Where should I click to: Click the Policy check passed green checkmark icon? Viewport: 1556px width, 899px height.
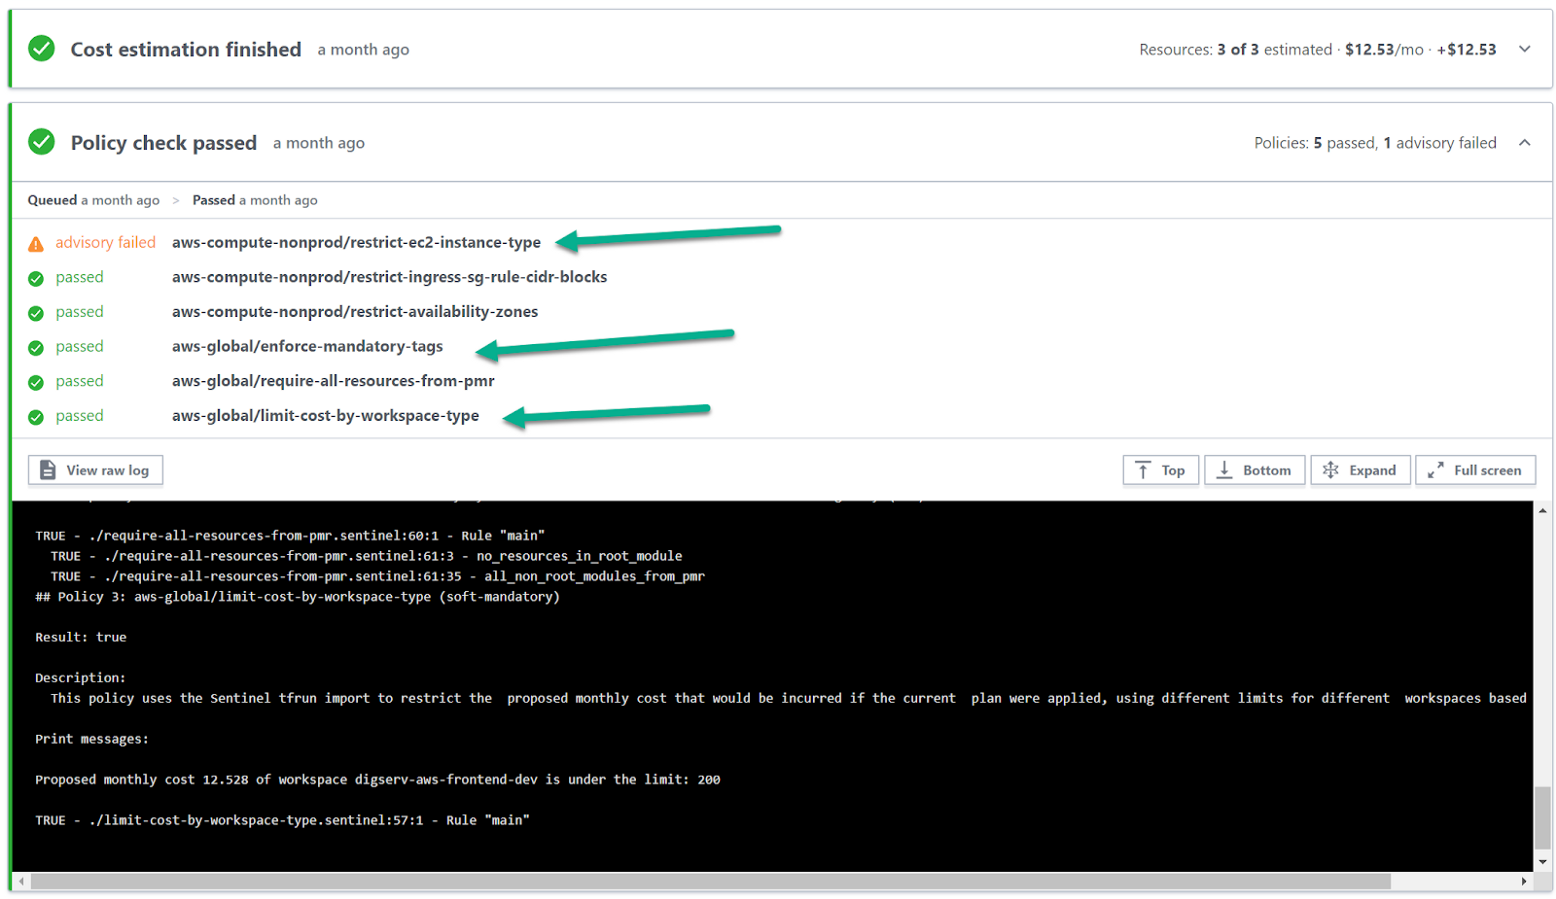tap(42, 142)
